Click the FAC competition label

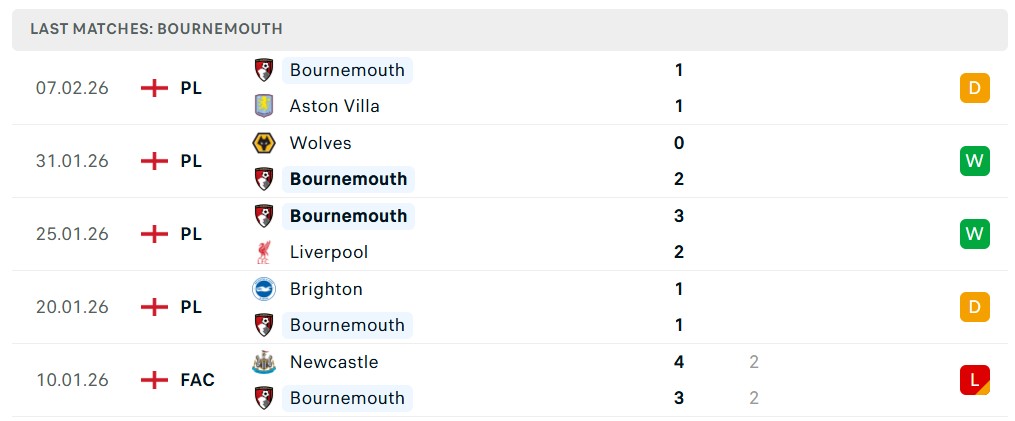(197, 380)
